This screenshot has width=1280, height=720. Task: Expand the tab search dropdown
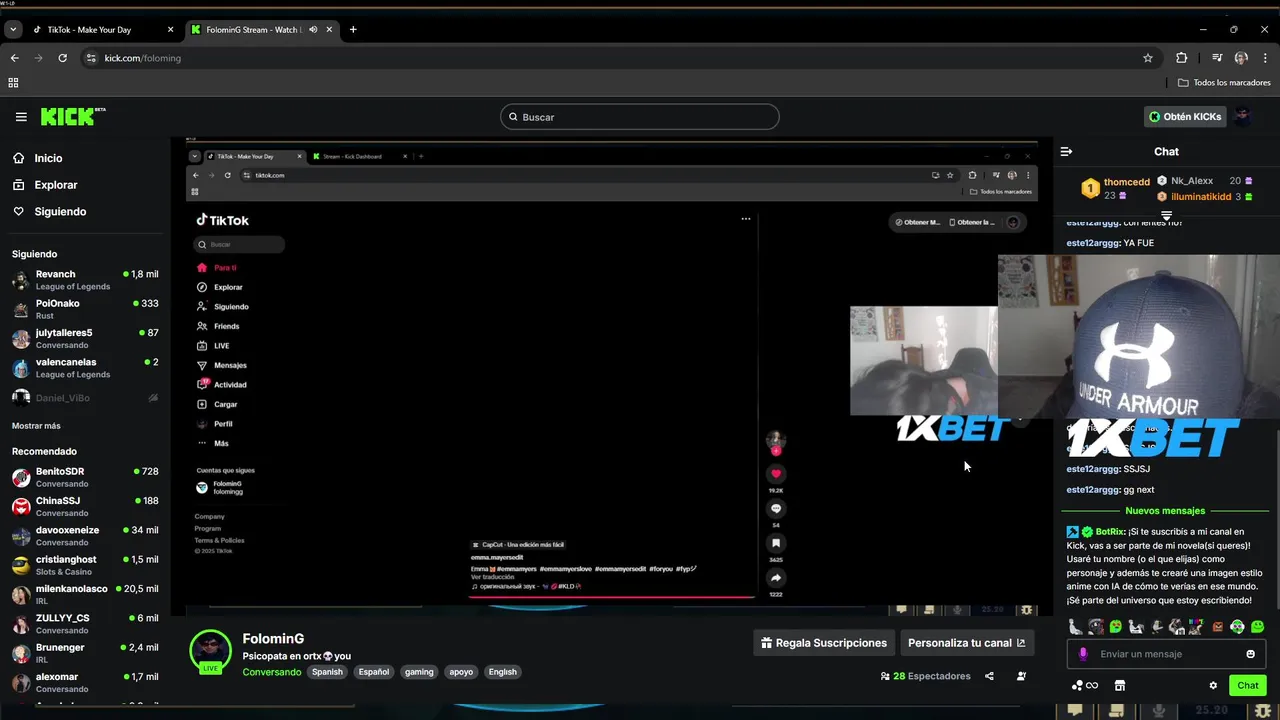pyautogui.click(x=13, y=30)
